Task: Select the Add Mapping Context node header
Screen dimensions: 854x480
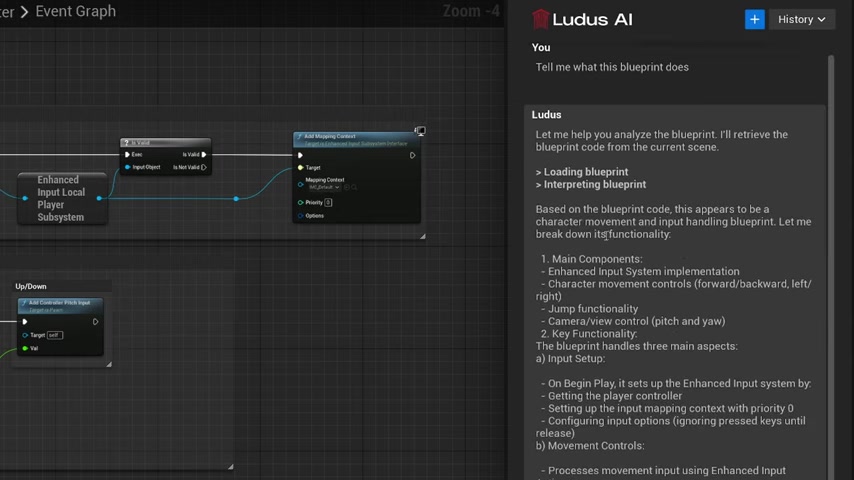Action: click(356, 139)
